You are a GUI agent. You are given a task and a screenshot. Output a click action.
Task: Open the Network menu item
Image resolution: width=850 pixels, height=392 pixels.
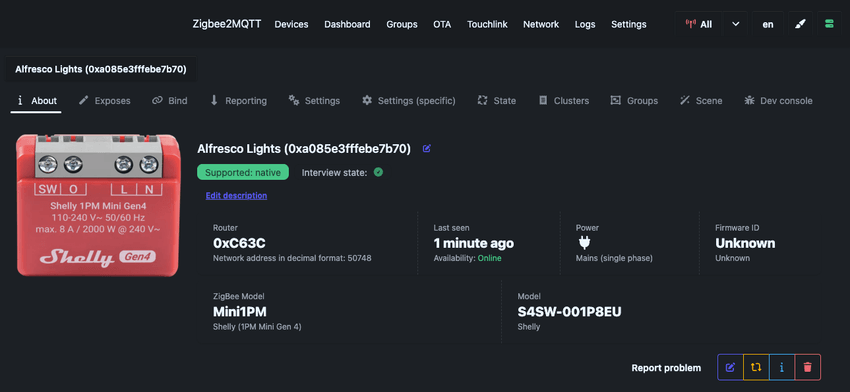[x=541, y=24]
